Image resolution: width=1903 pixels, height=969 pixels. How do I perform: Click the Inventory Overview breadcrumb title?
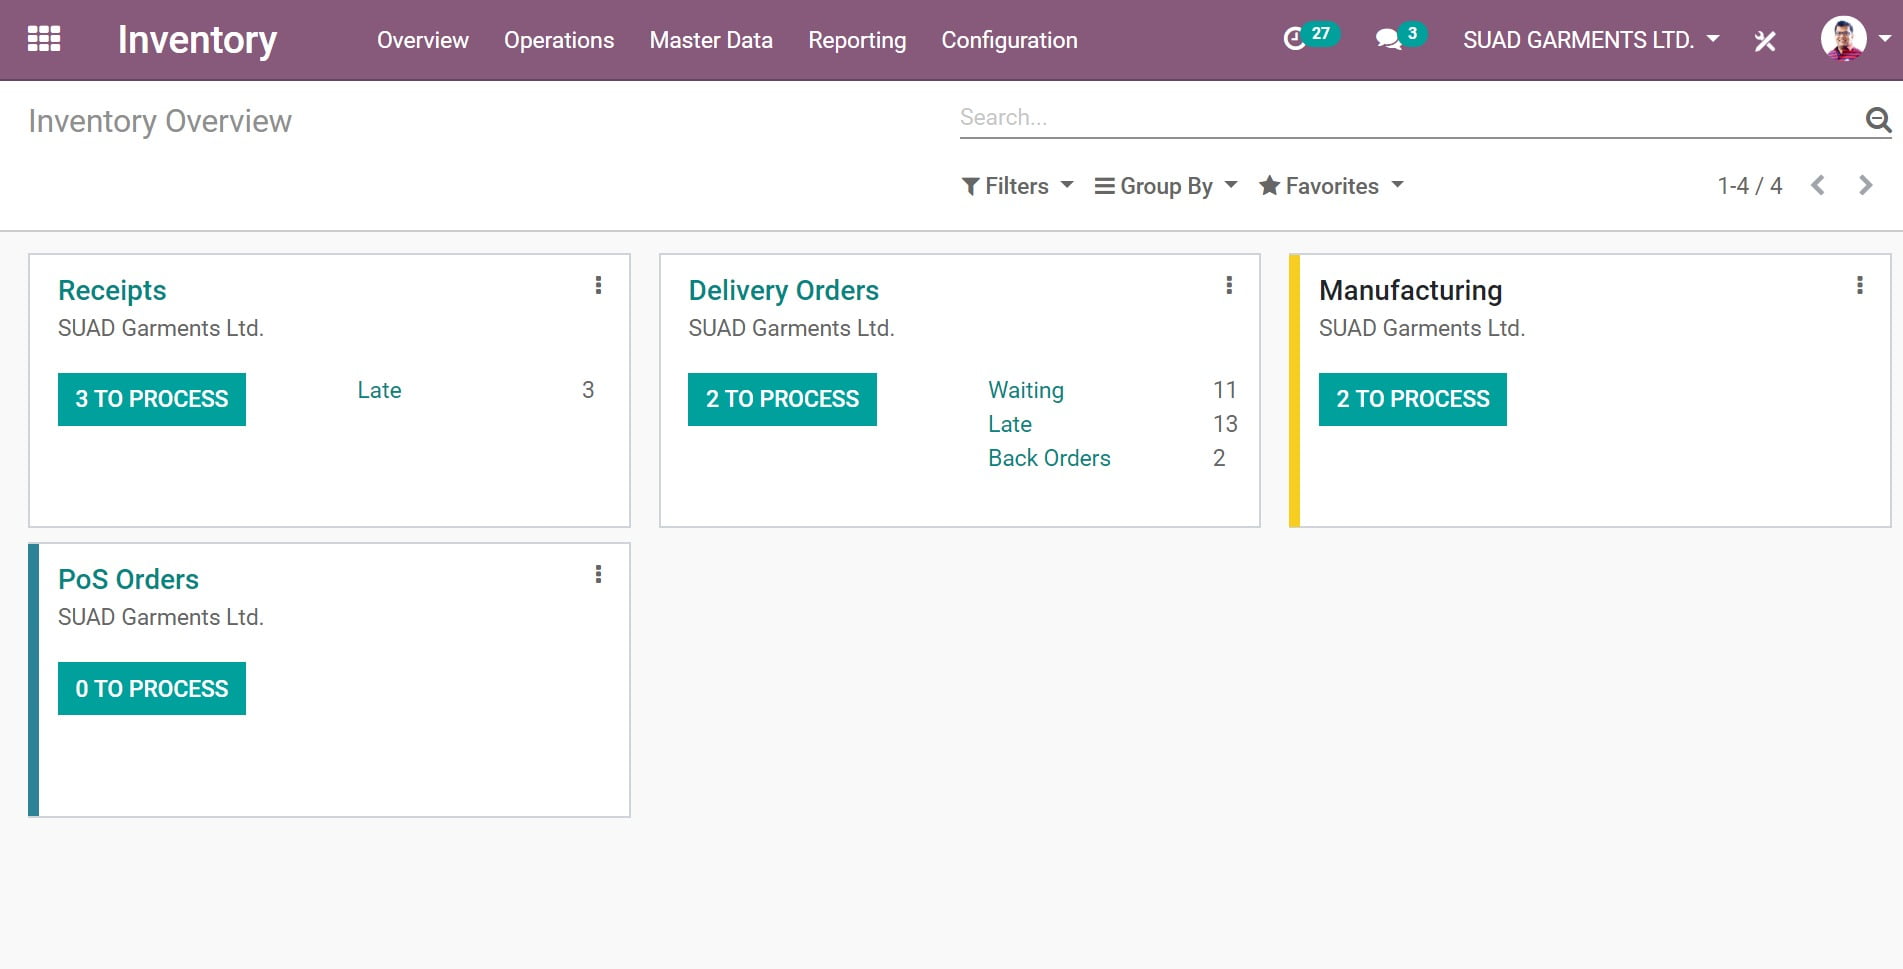(160, 121)
